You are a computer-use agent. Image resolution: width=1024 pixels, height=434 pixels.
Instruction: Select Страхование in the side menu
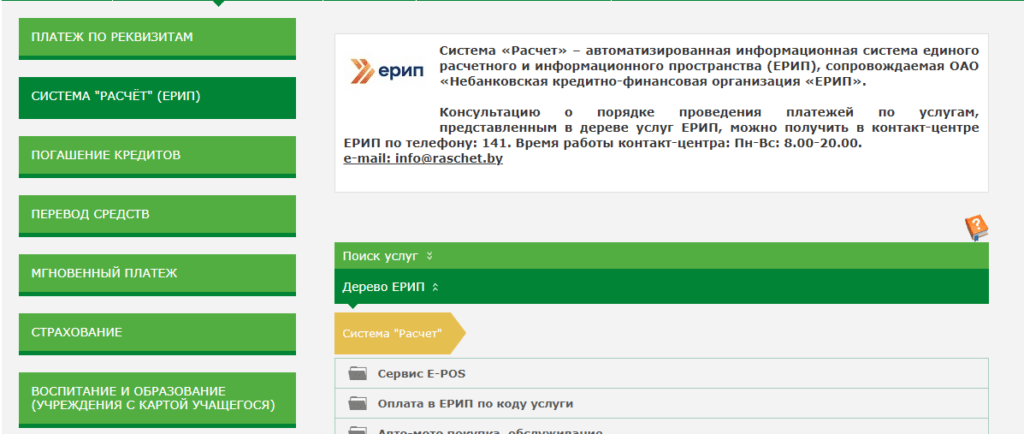pyautogui.click(x=157, y=332)
